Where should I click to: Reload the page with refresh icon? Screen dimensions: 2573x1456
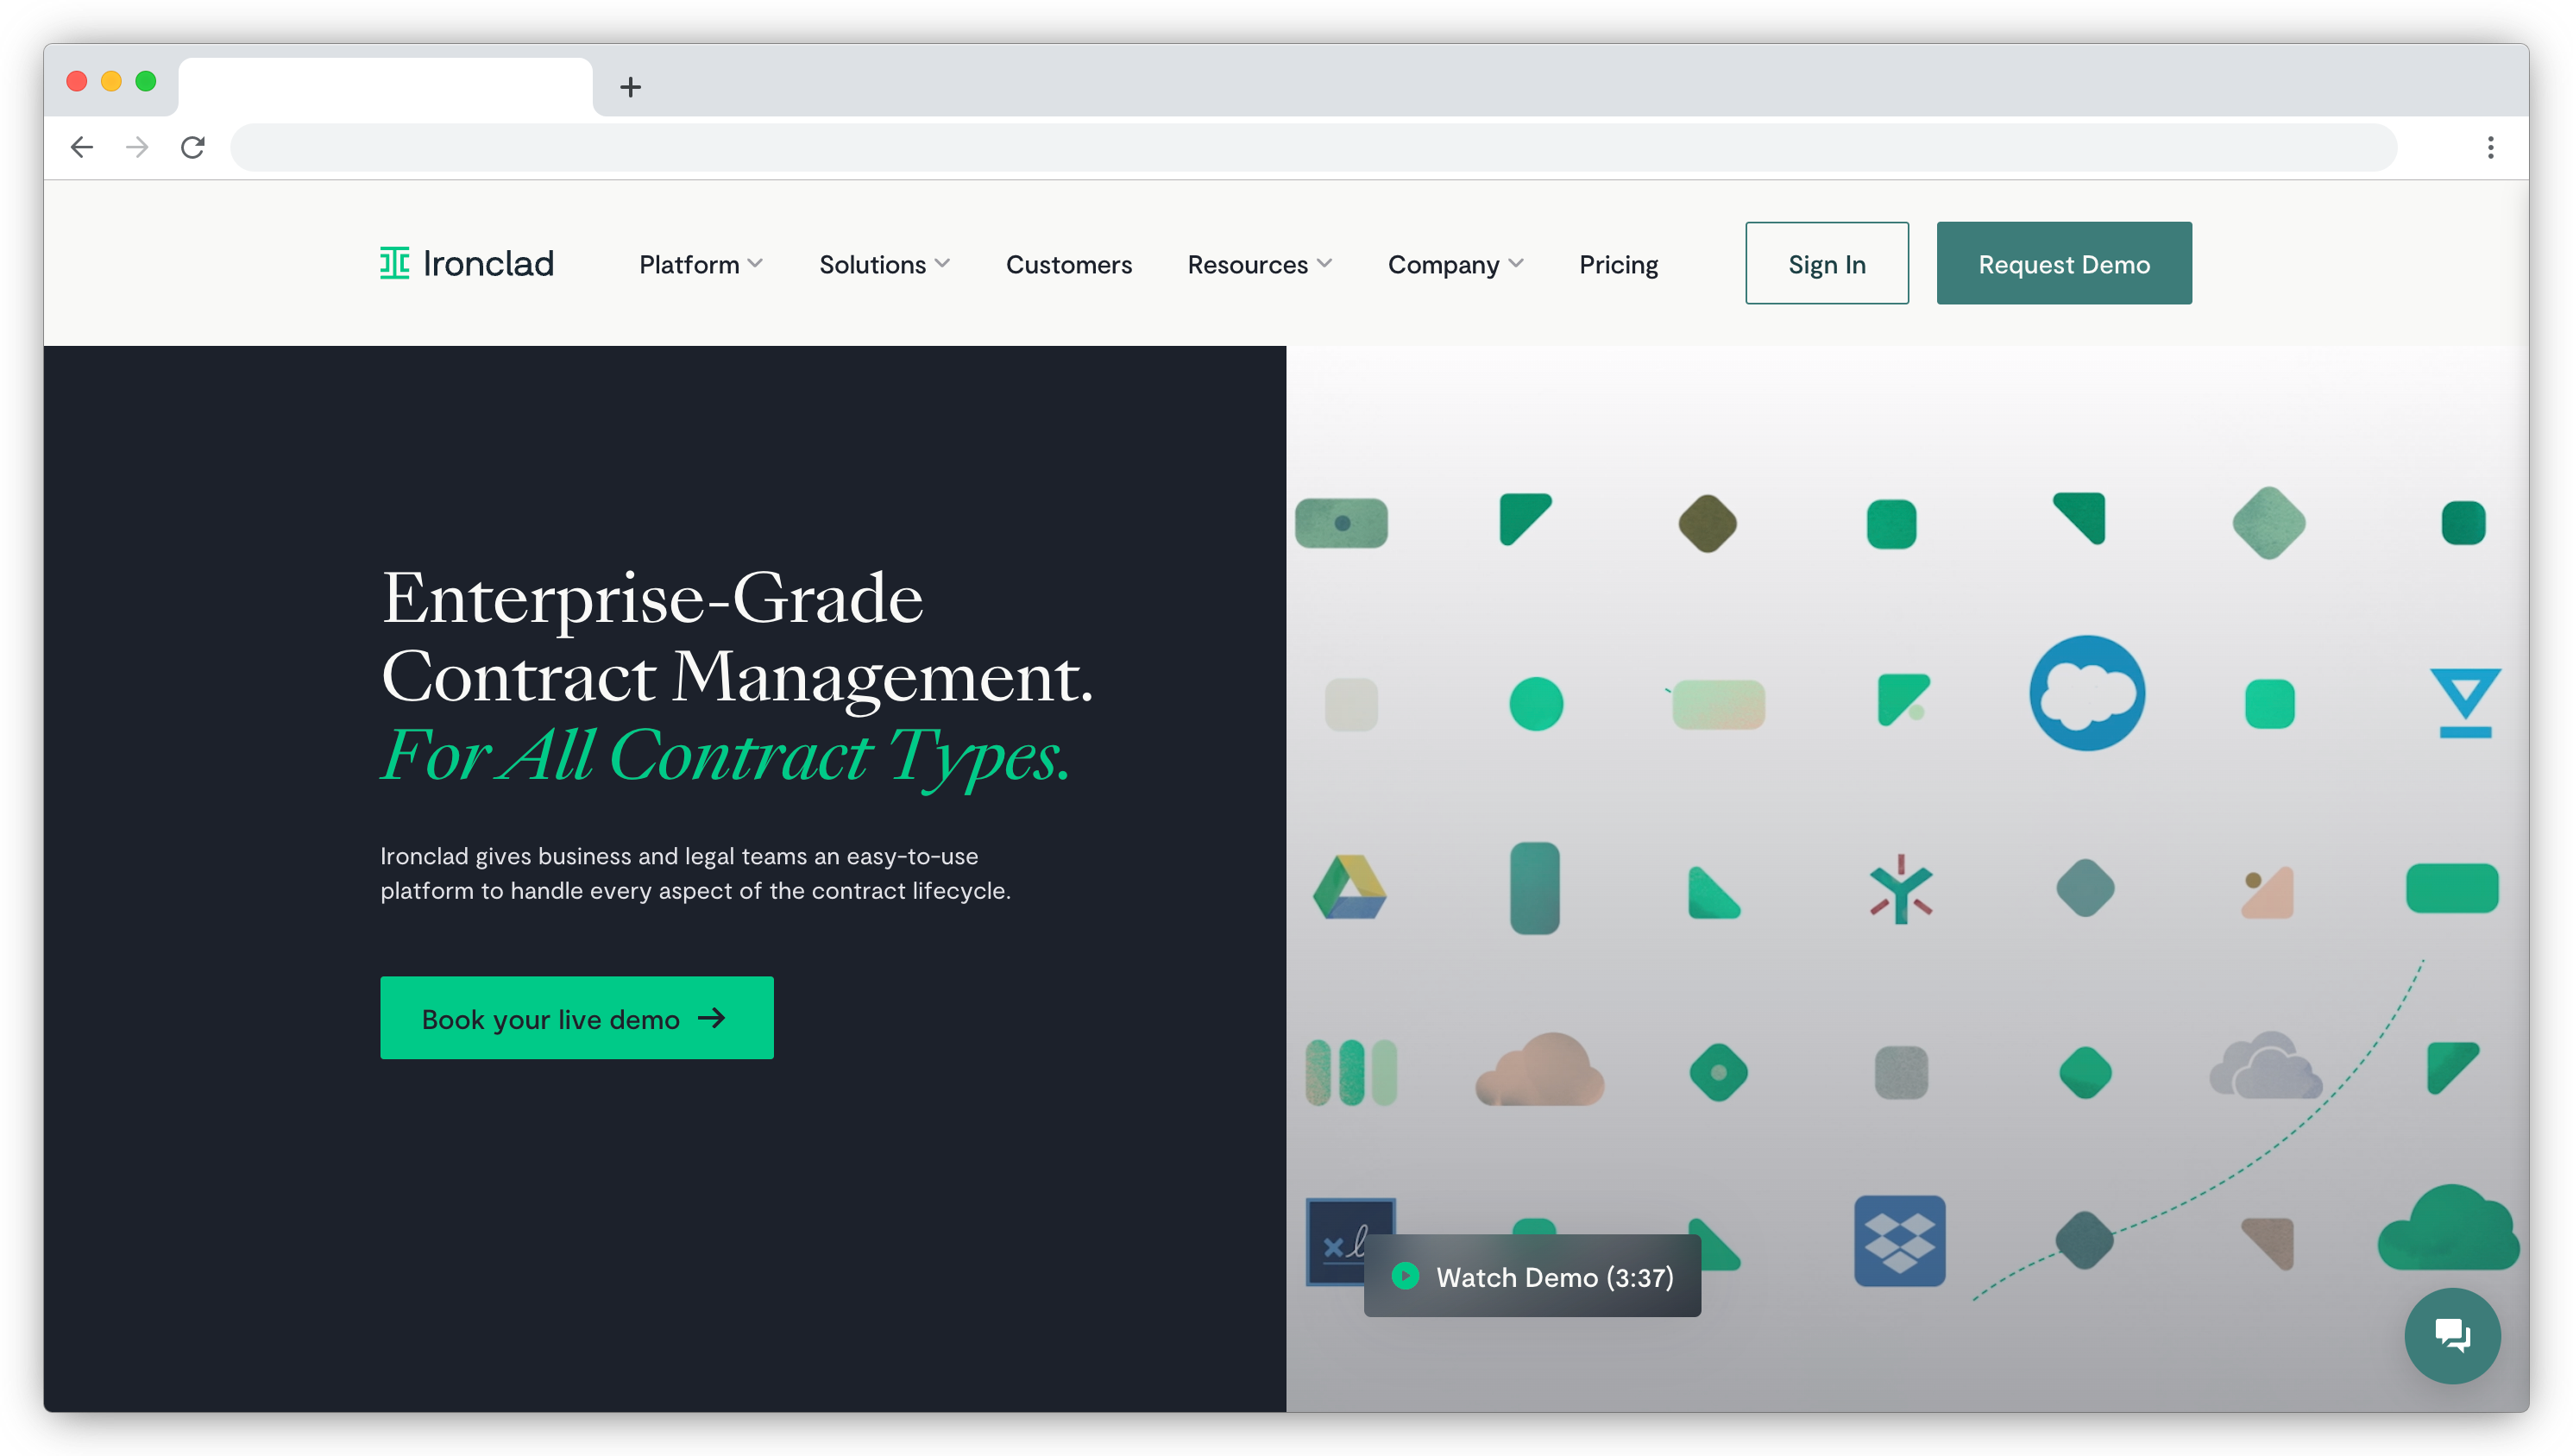click(193, 147)
